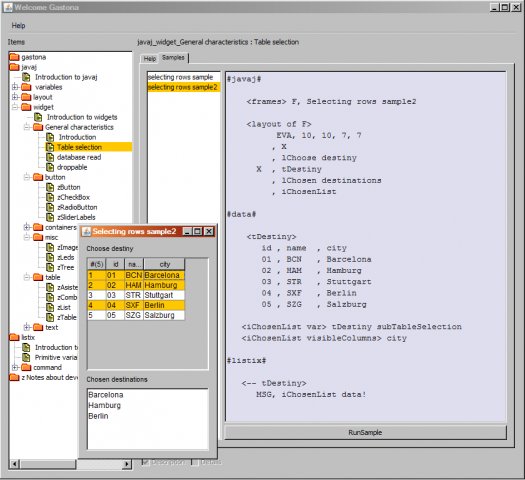The height and width of the screenshot is (480, 525).
Task: Click General characteristics folder icon
Action: tap(38, 127)
